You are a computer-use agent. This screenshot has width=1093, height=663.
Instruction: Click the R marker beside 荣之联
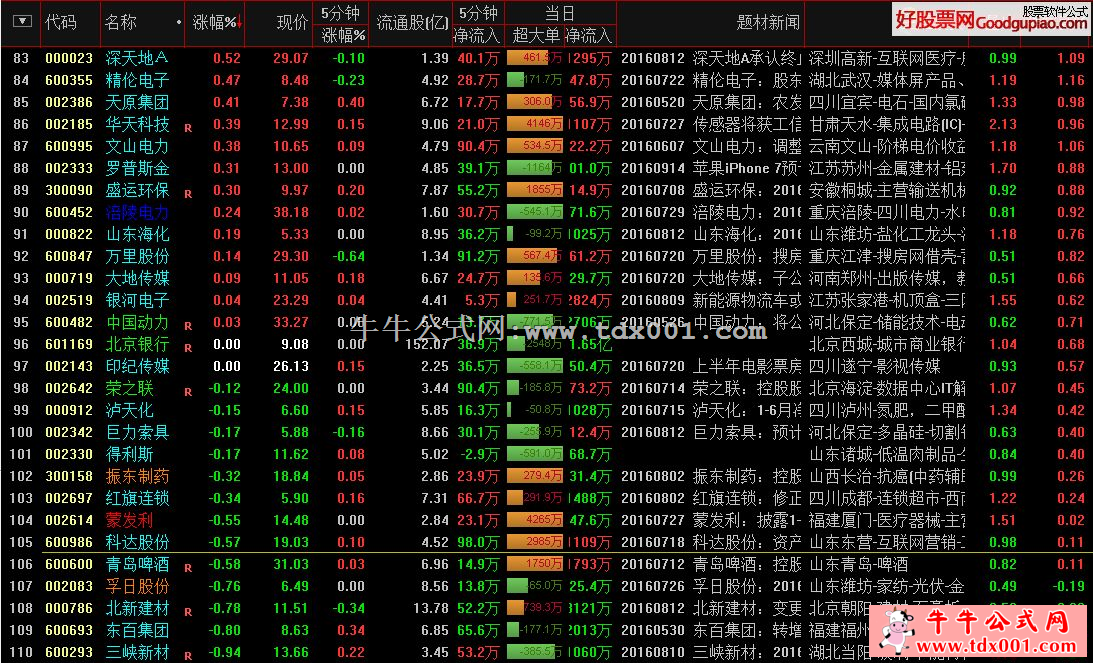tap(188, 393)
